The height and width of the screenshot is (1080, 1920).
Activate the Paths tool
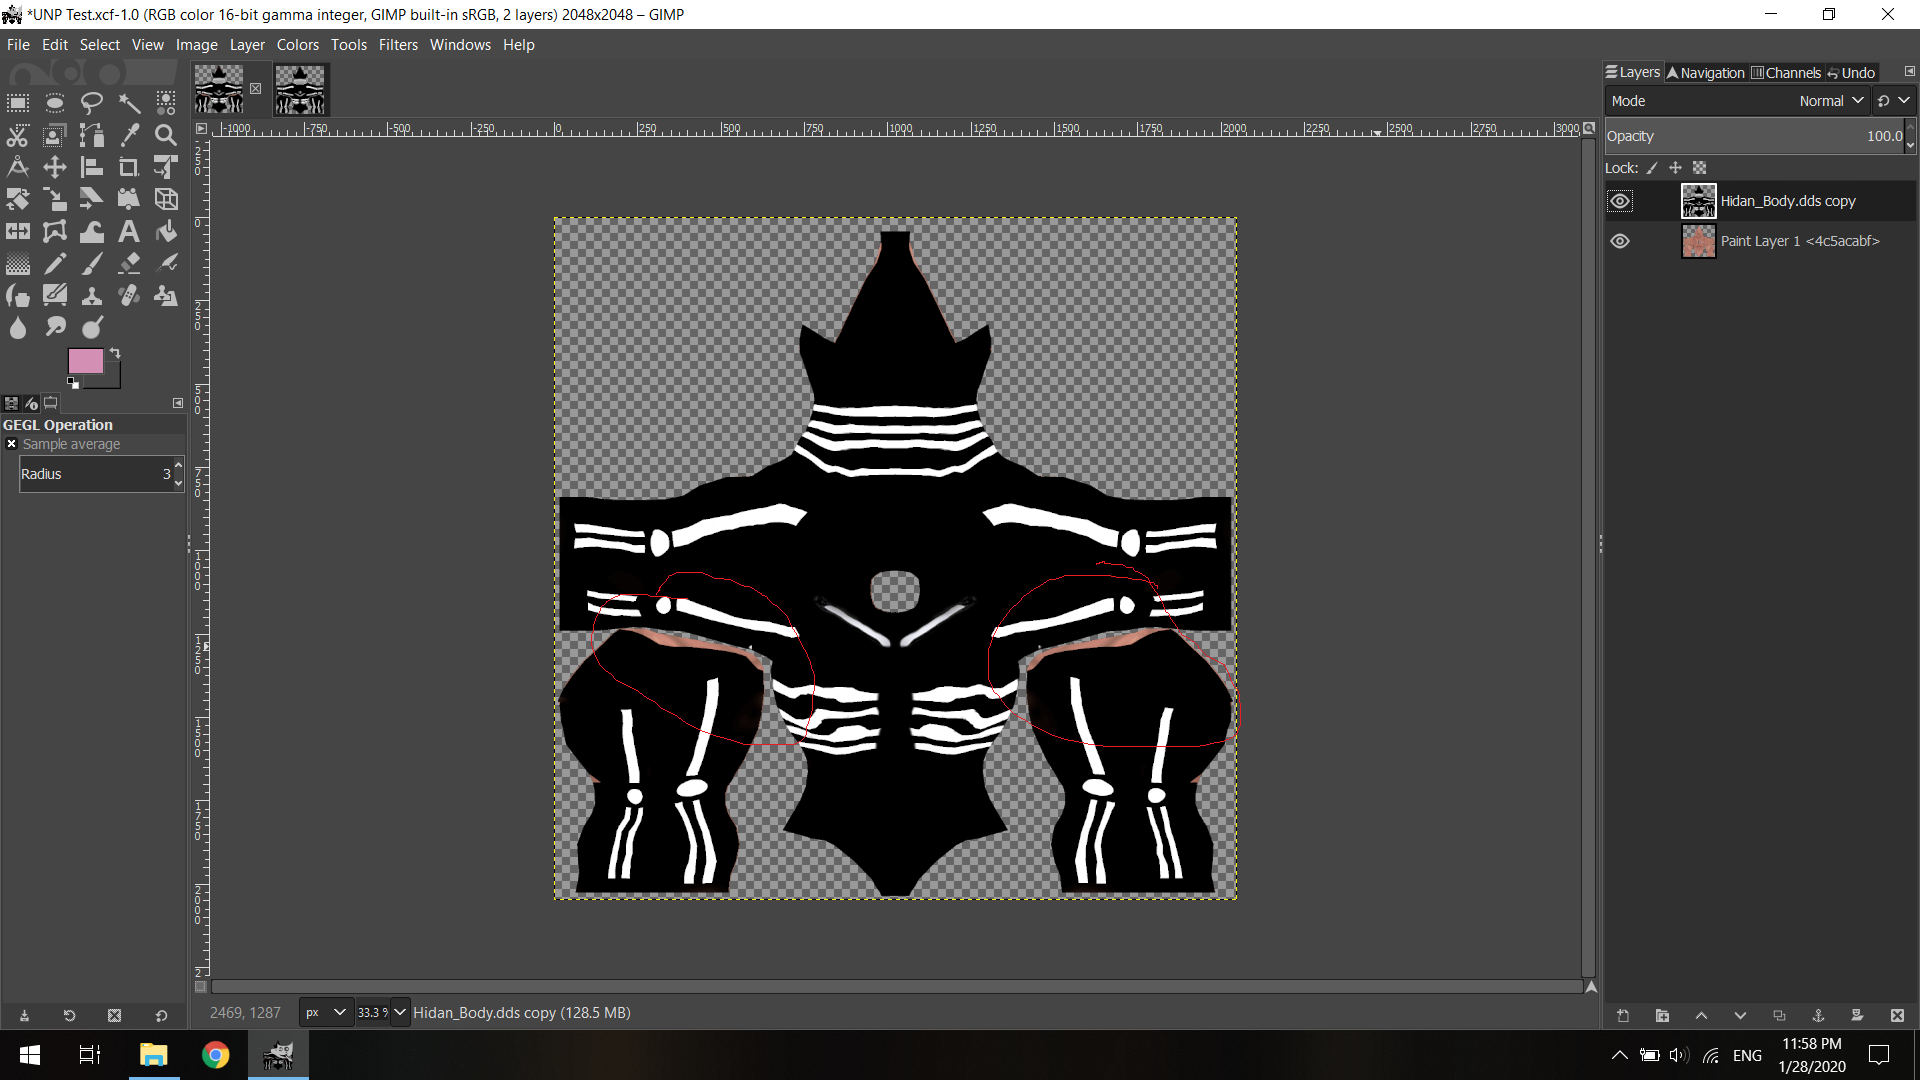[92, 135]
